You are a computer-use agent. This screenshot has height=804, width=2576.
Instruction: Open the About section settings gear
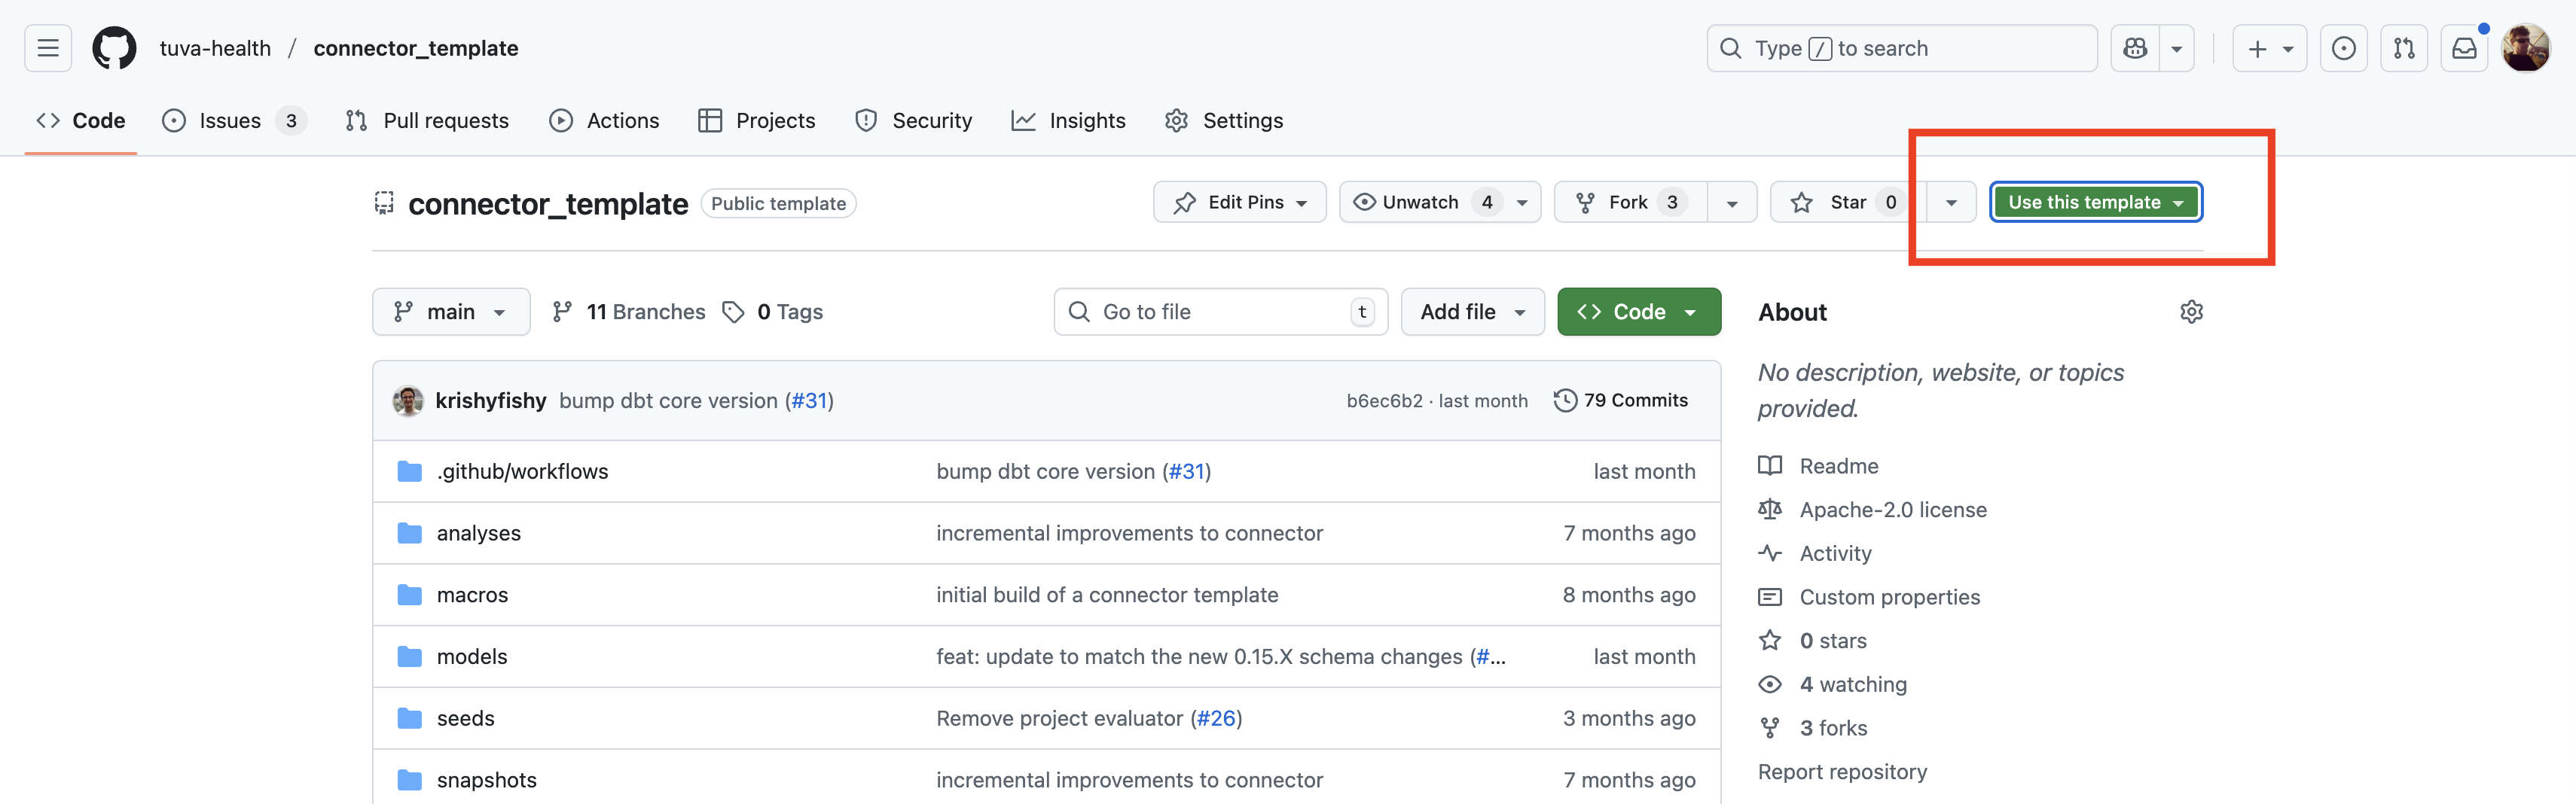tap(2191, 312)
